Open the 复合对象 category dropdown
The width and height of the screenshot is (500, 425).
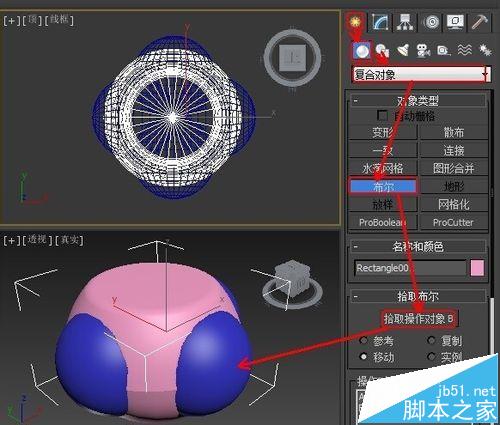point(421,74)
